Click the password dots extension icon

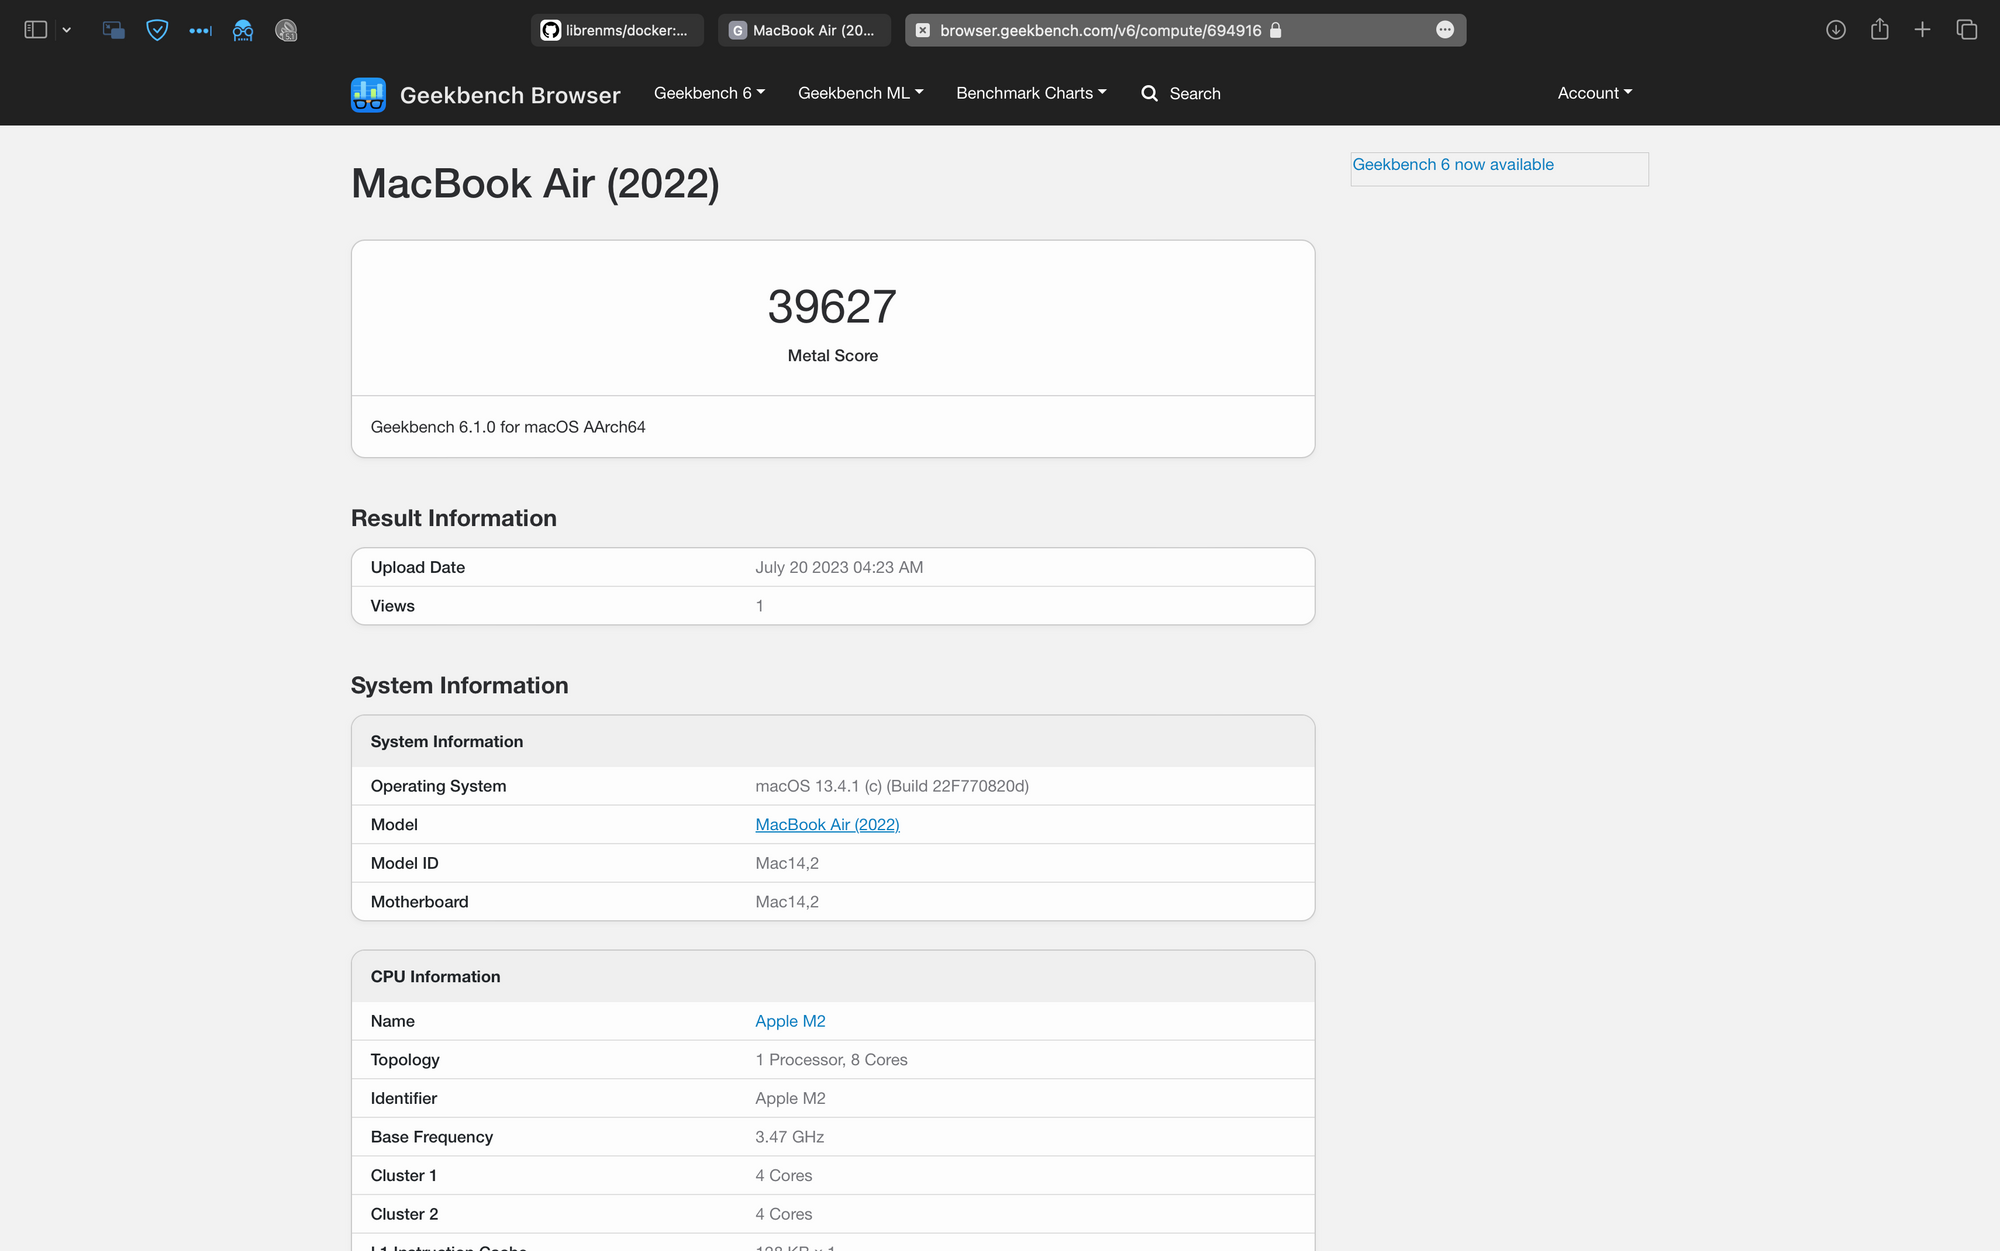[x=200, y=30]
